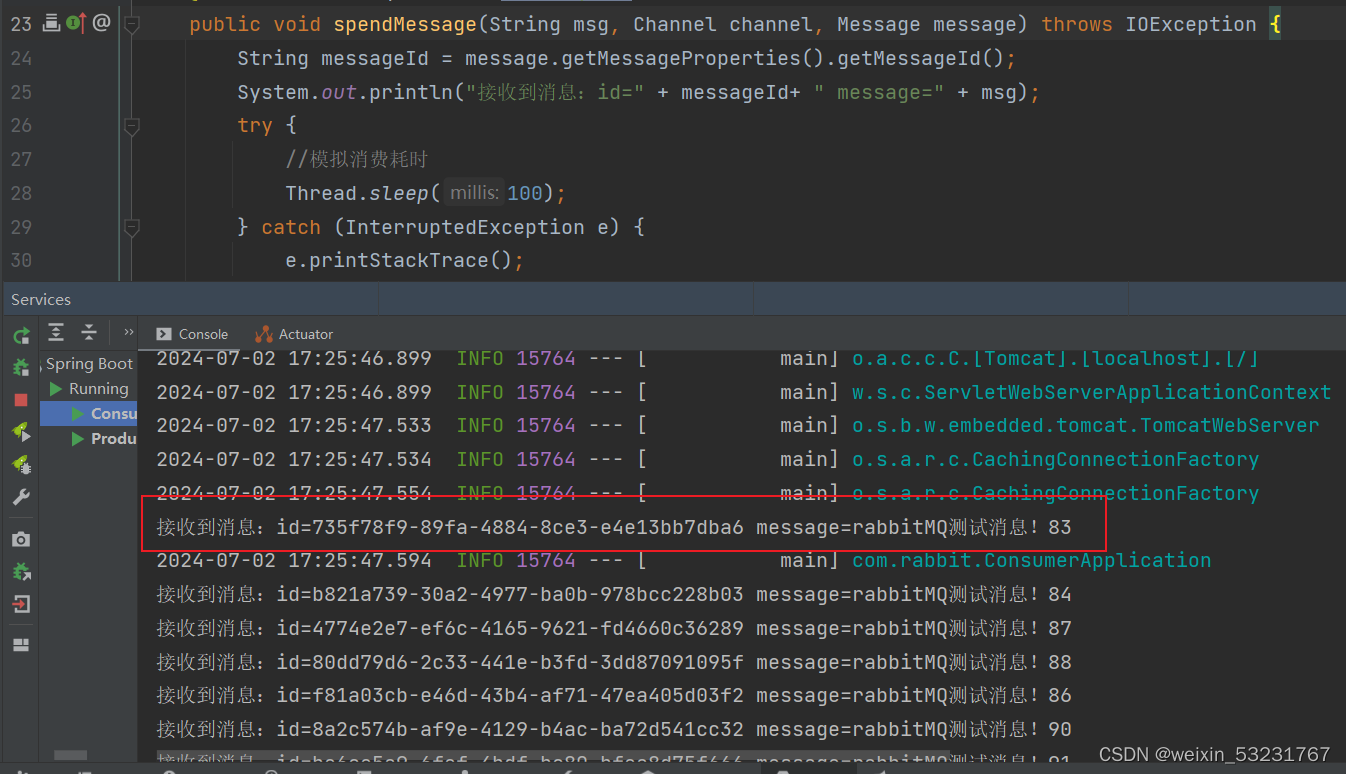Collapse all services with the collapse-all icon
Screen dimensions: 1346x774
point(89,332)
